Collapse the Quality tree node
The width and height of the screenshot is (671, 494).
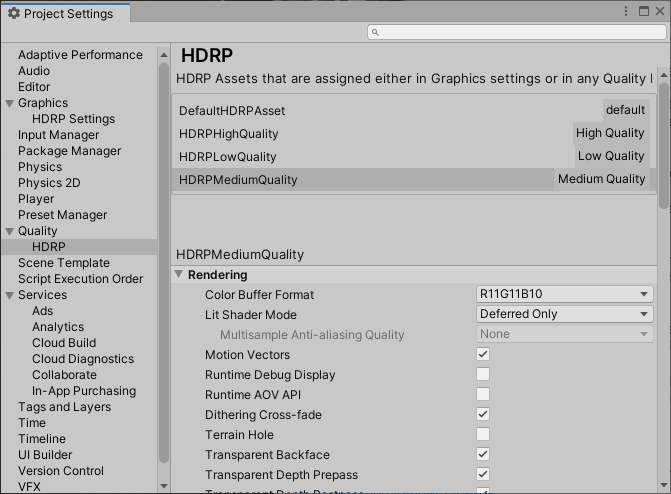coord(9,231)
